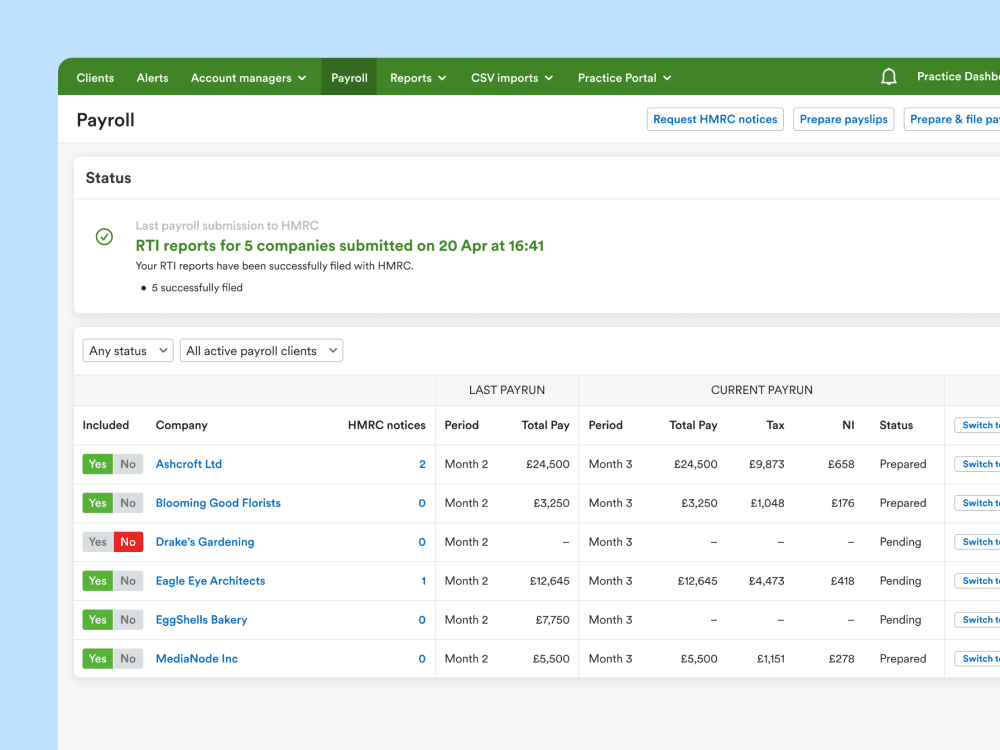
Task: Select the Payroll tab in navigation
Action: [349, 78]
